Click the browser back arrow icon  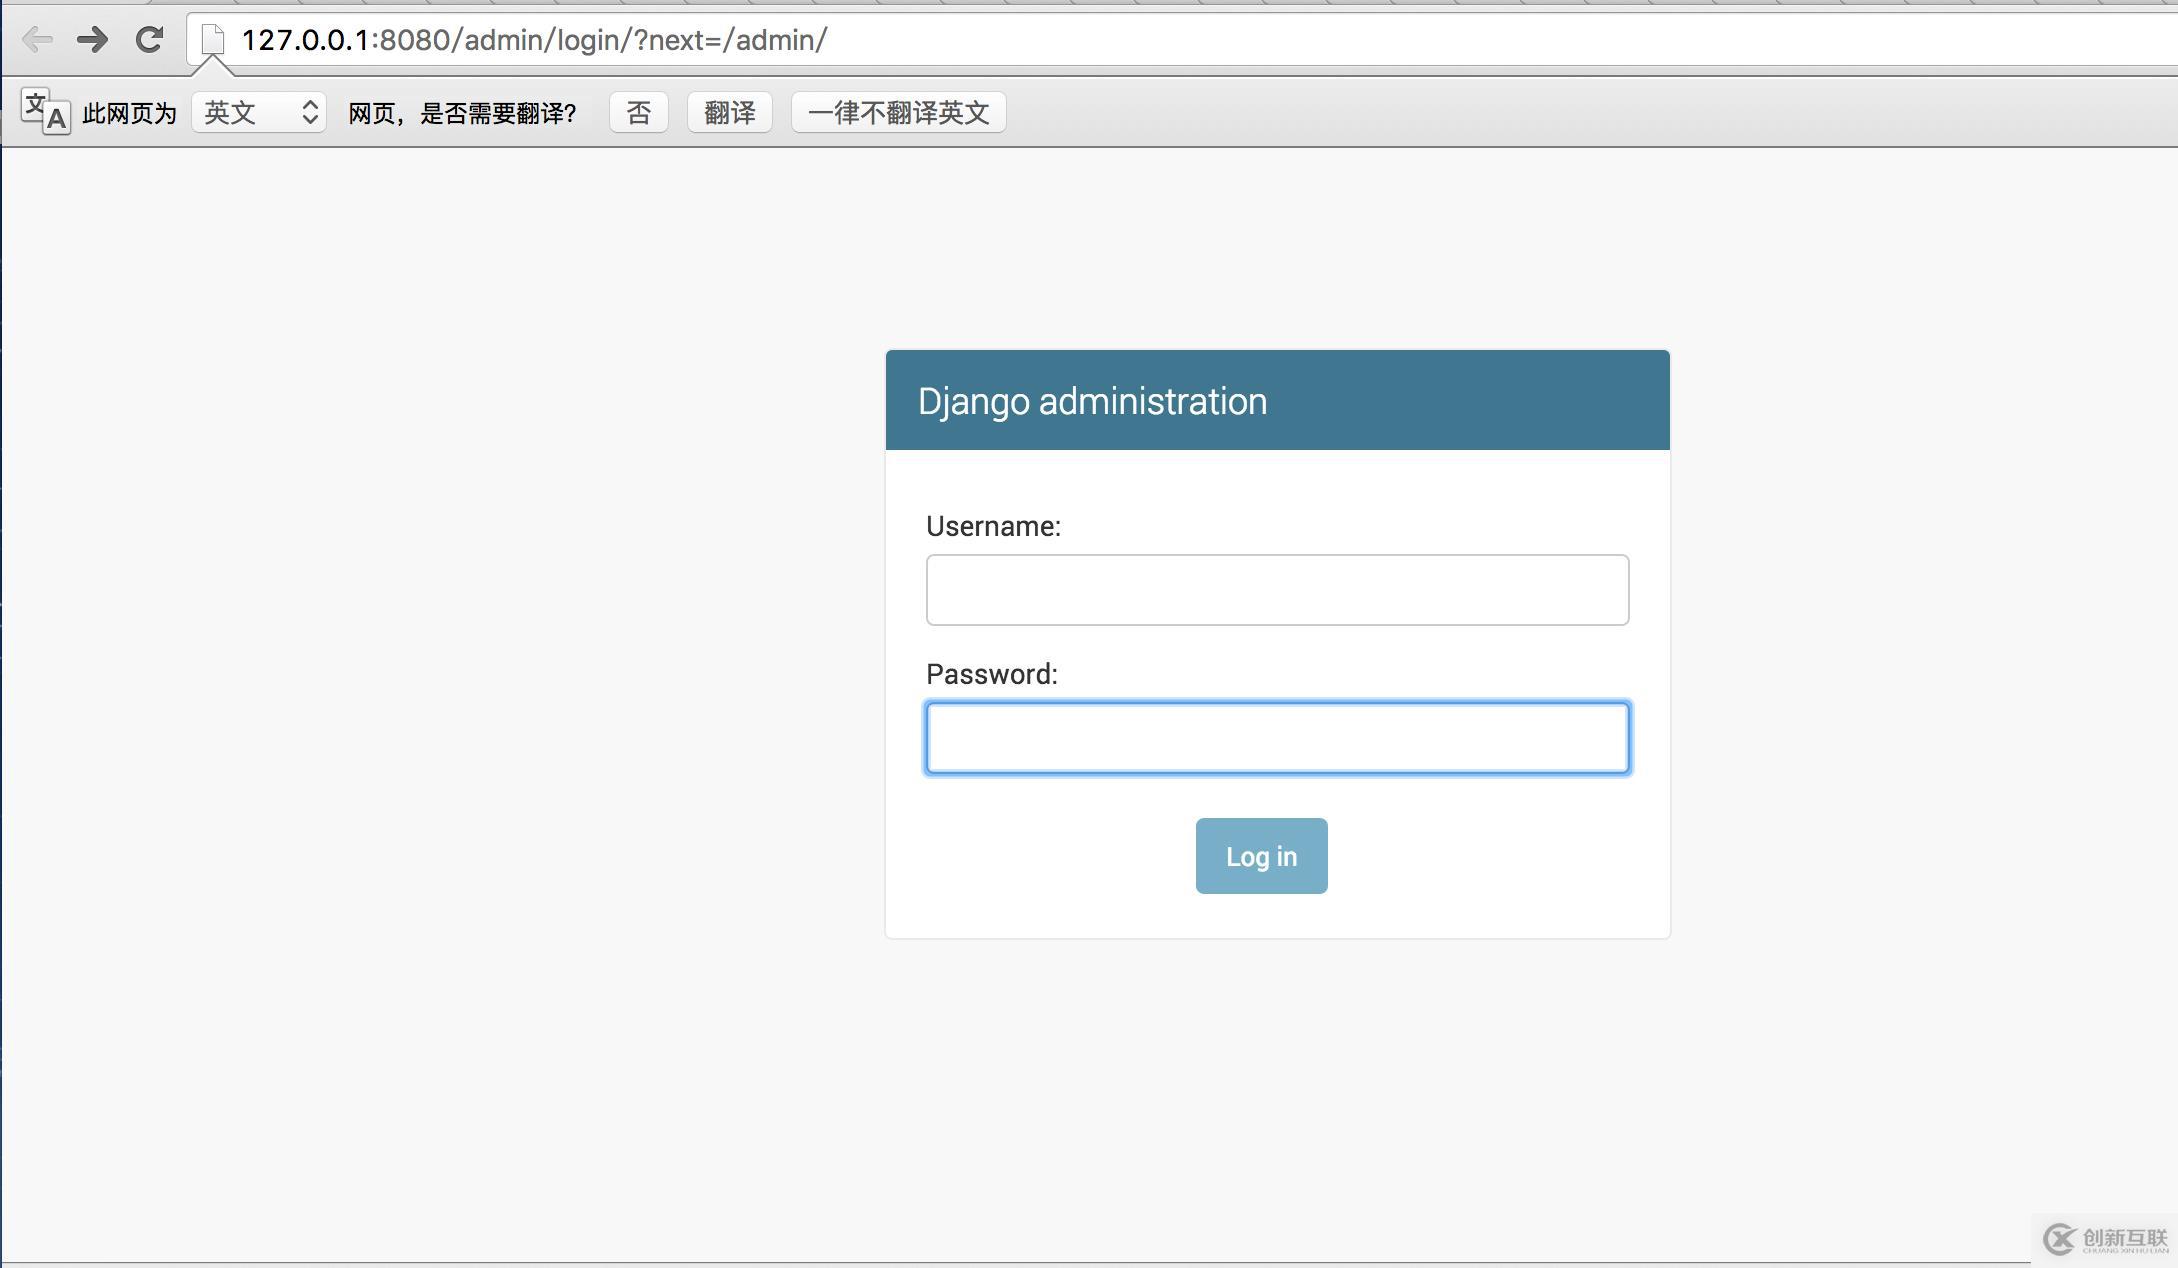coord(37,40)
